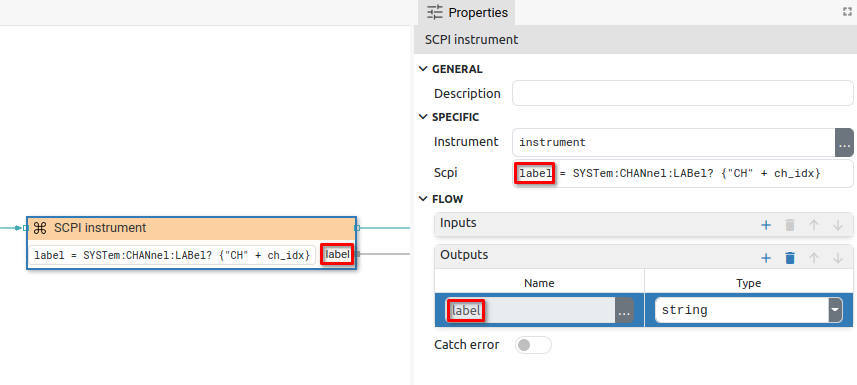Select the Type column header

coord(748,283)
